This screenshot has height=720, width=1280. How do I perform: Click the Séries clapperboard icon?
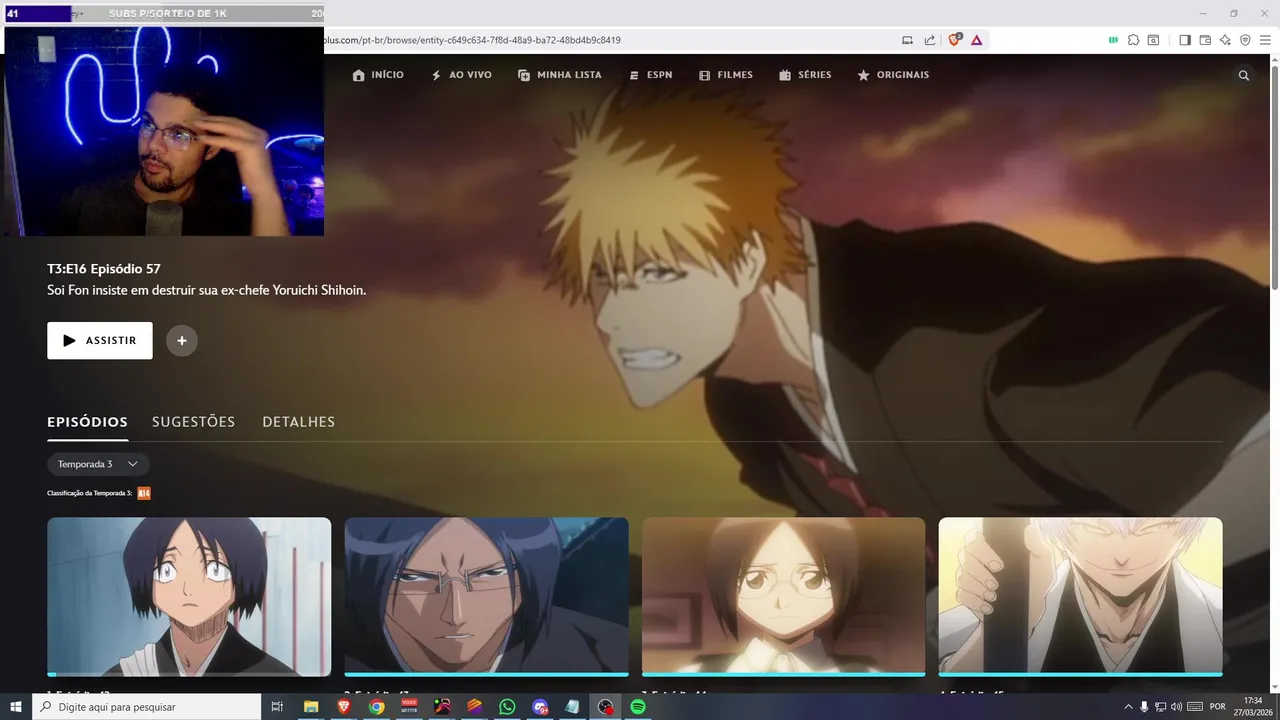tap(785, 75)
